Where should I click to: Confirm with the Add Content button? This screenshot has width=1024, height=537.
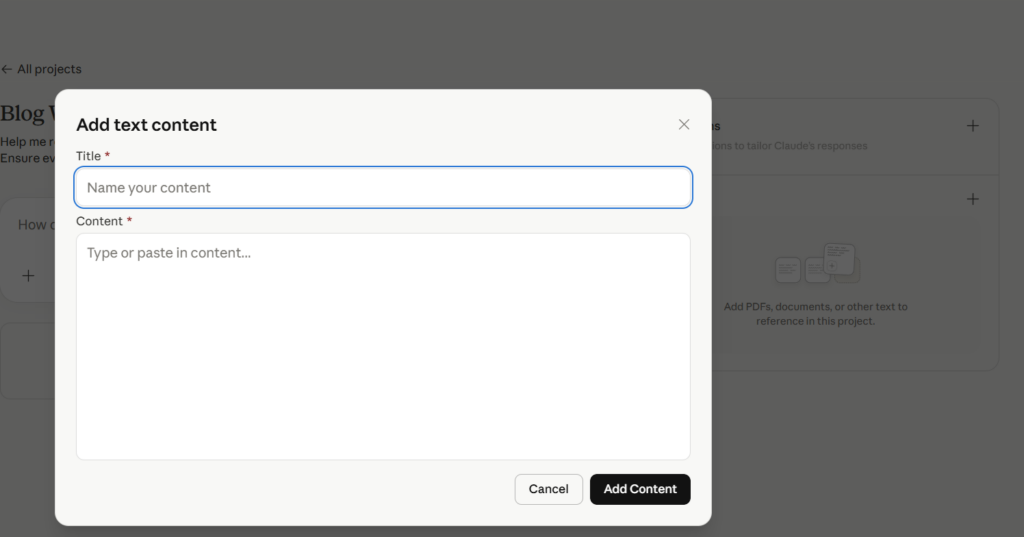tap(640, 489)
